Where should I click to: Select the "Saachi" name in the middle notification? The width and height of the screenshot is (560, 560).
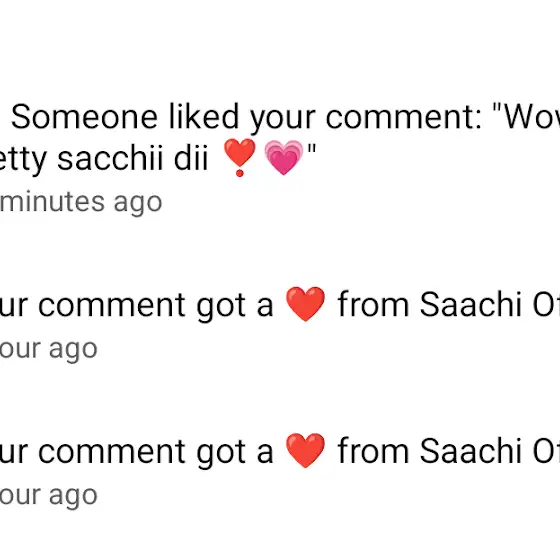471,304
